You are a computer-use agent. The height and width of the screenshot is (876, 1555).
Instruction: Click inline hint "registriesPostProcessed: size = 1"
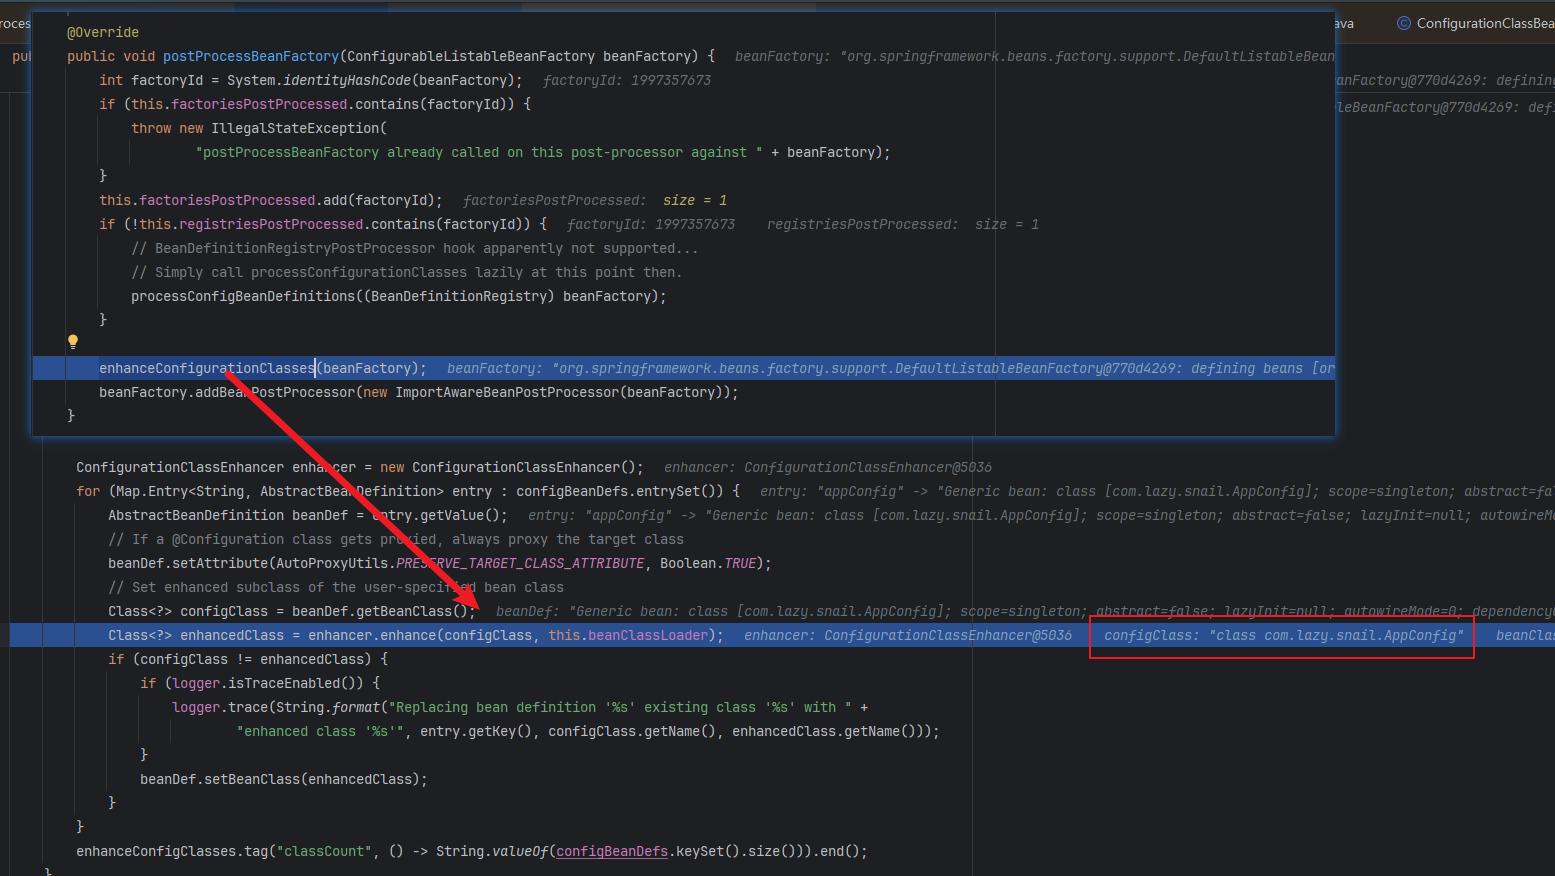(x=903, y=224)
